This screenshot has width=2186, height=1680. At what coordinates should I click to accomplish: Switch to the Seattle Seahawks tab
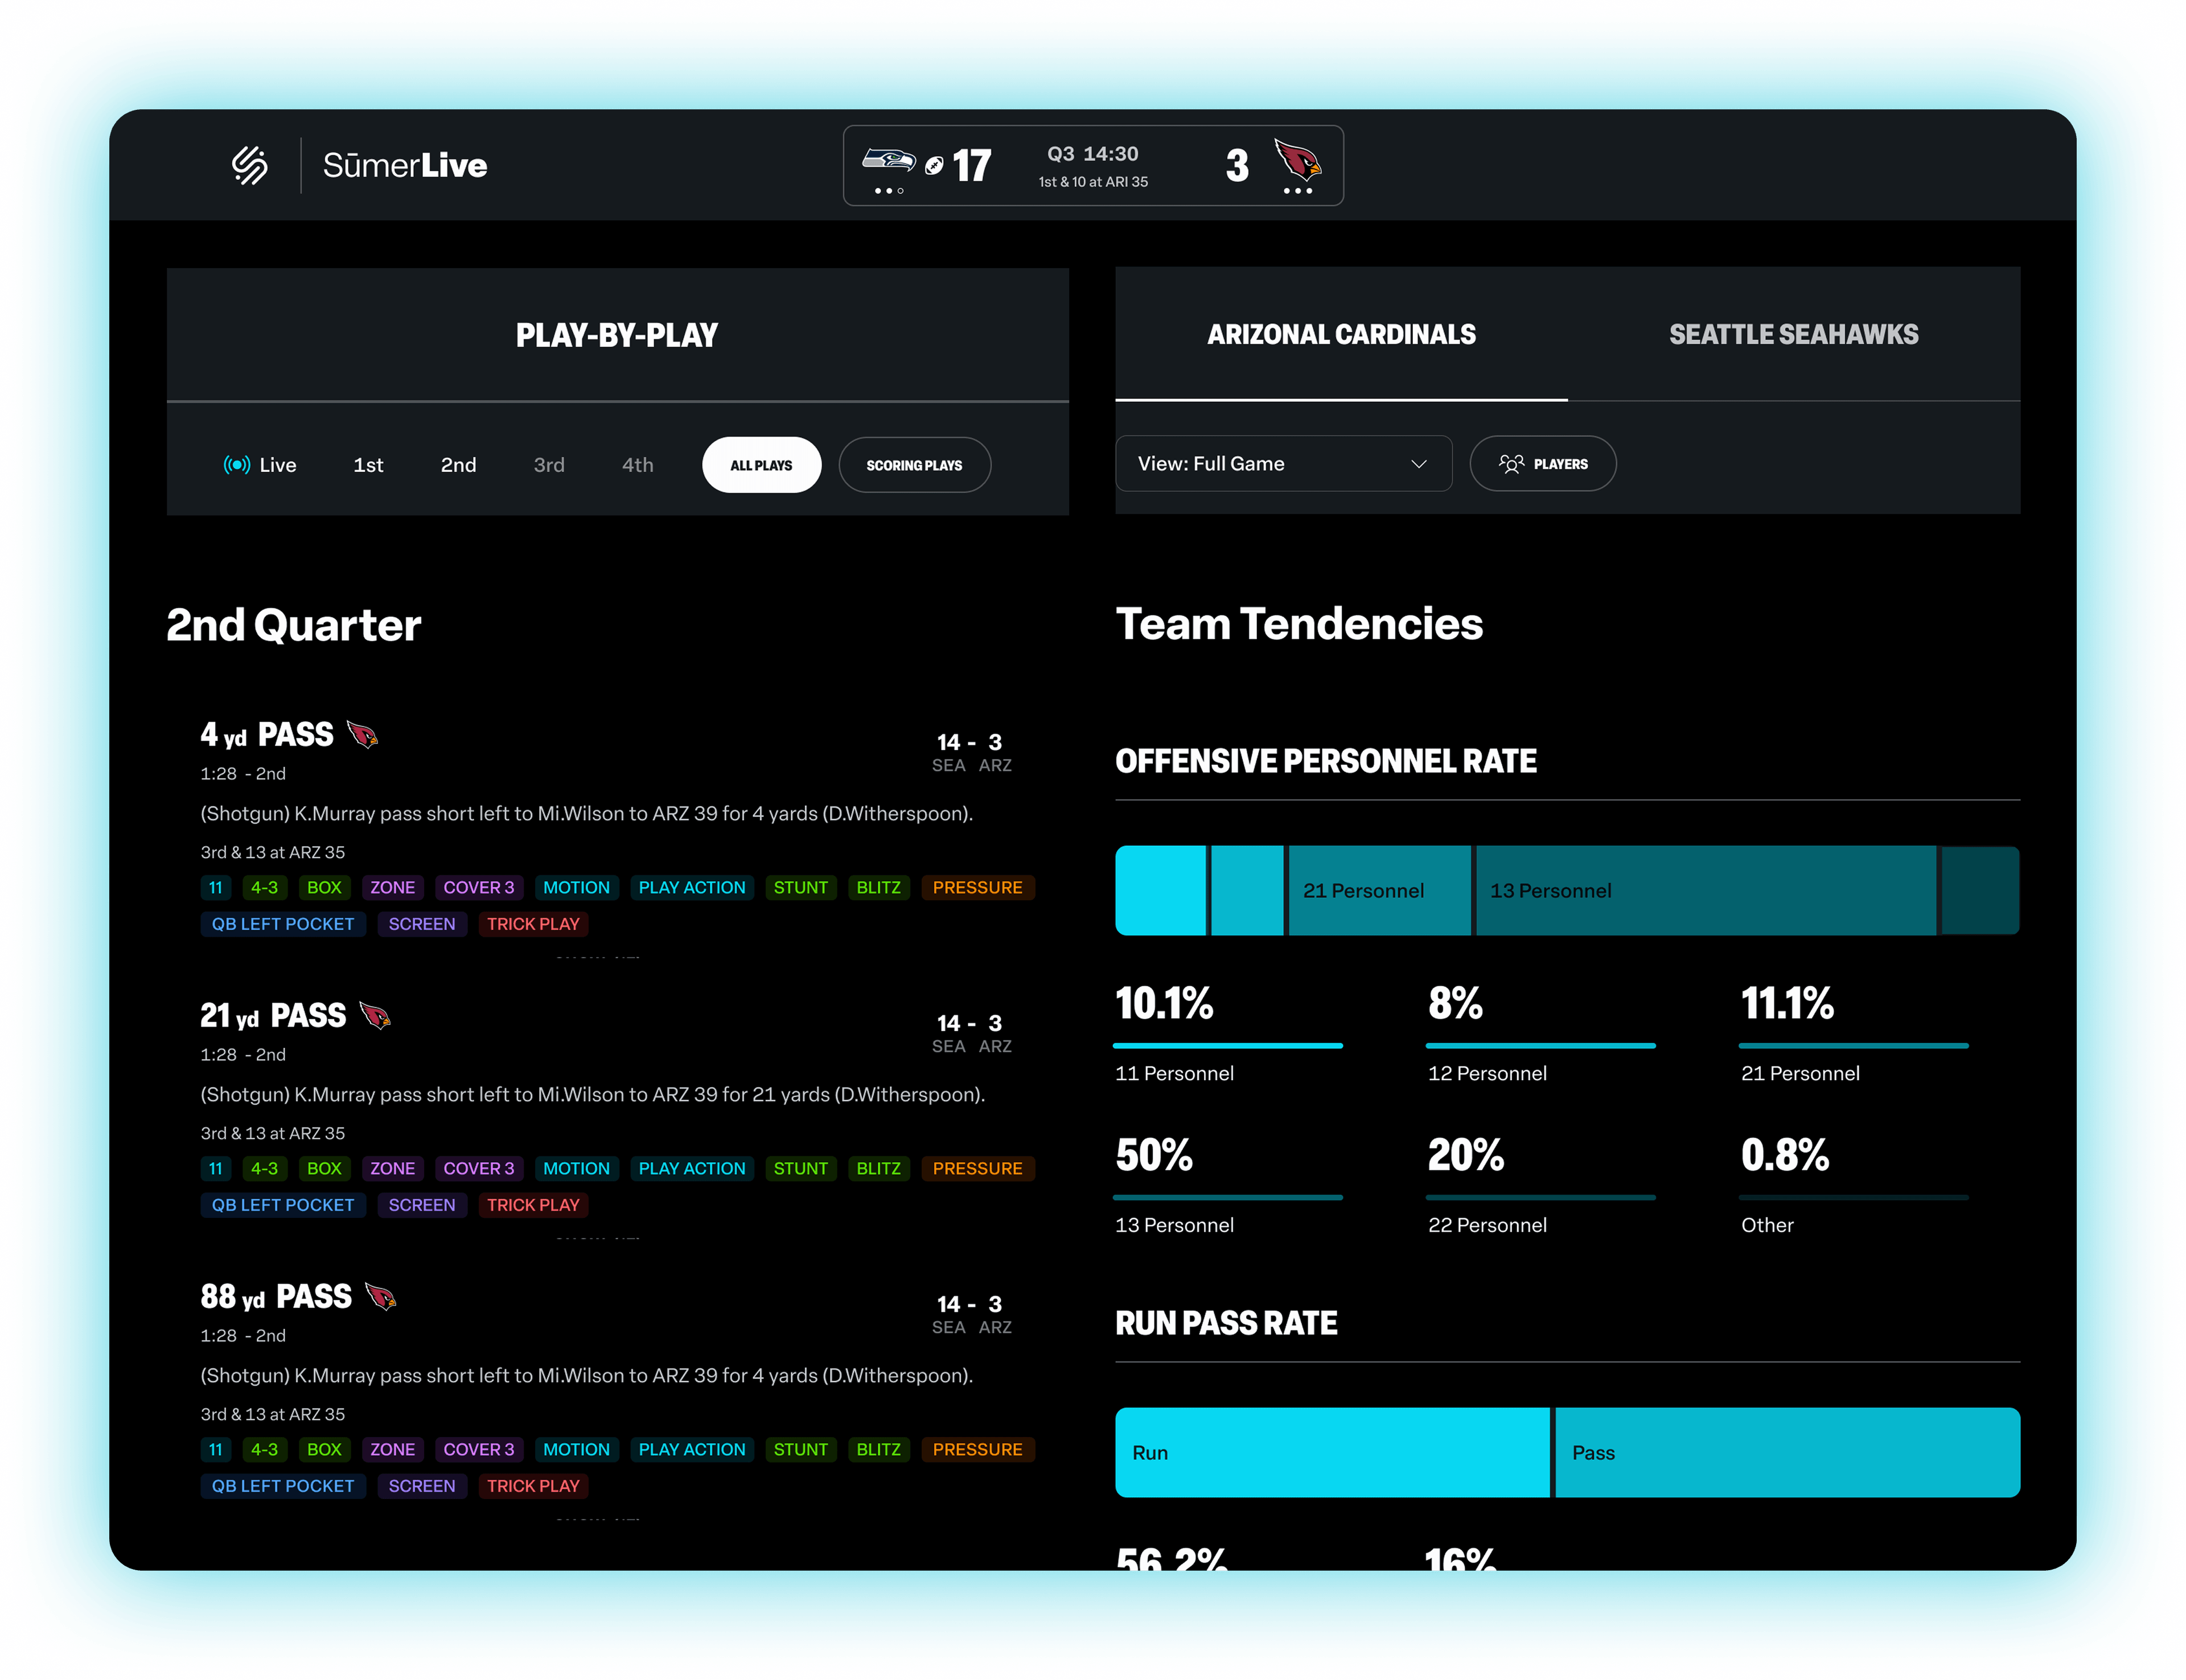coord(1793,335)
